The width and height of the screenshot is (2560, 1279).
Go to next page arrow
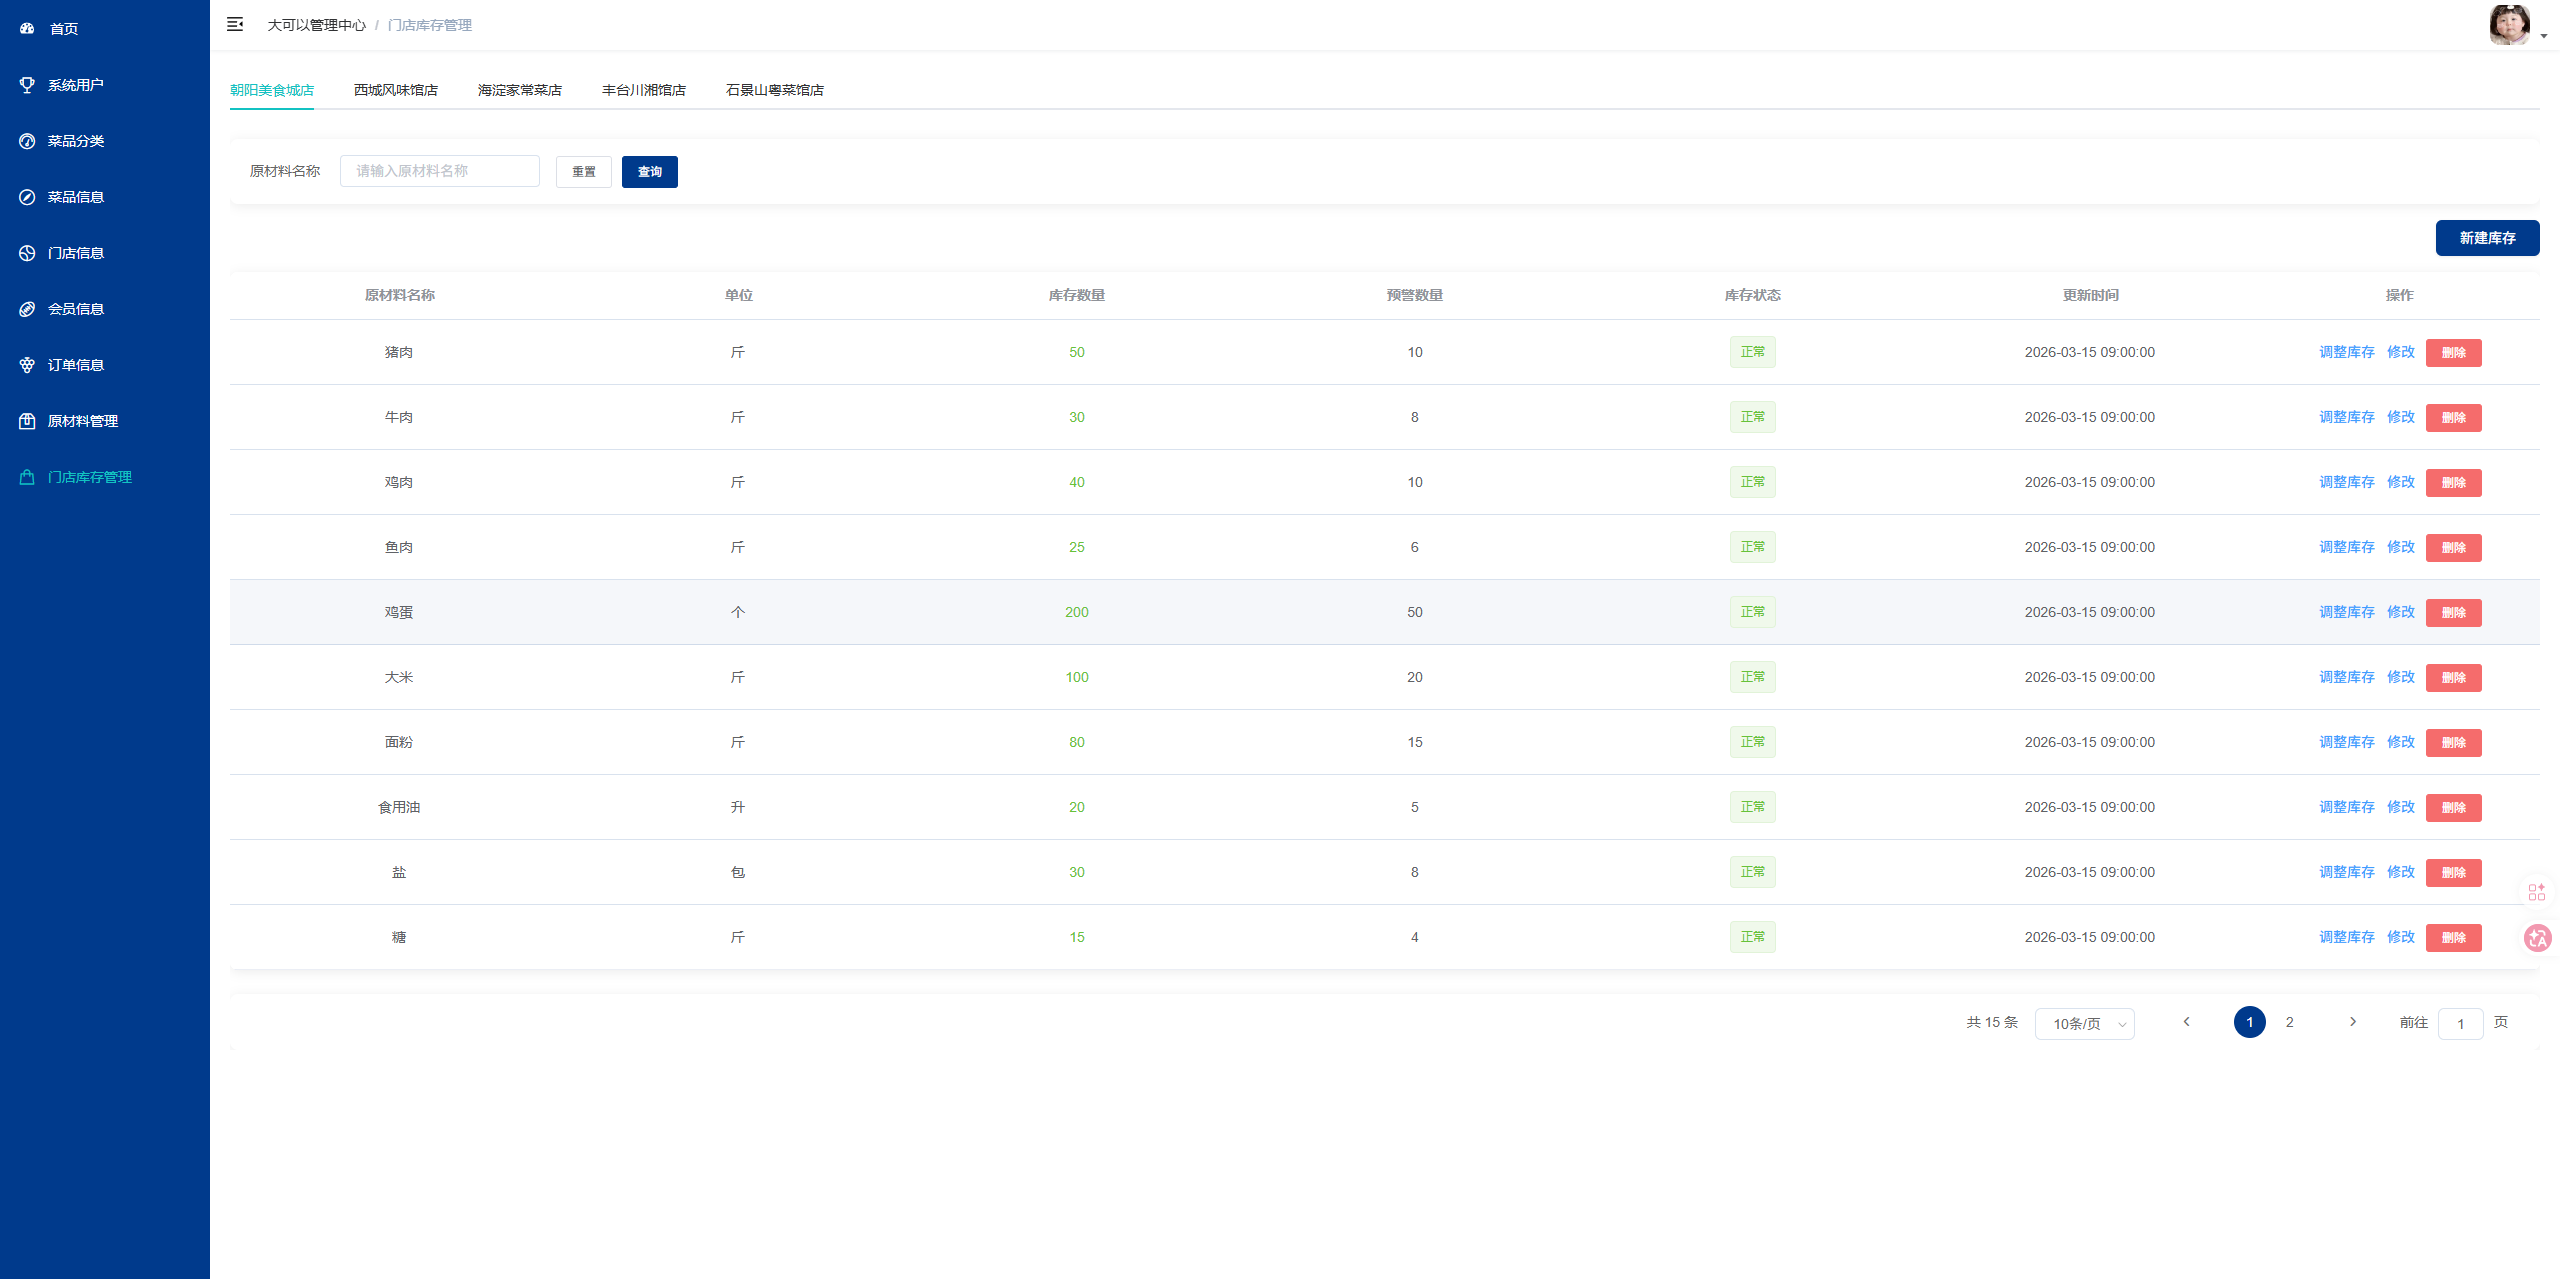2352,1022
